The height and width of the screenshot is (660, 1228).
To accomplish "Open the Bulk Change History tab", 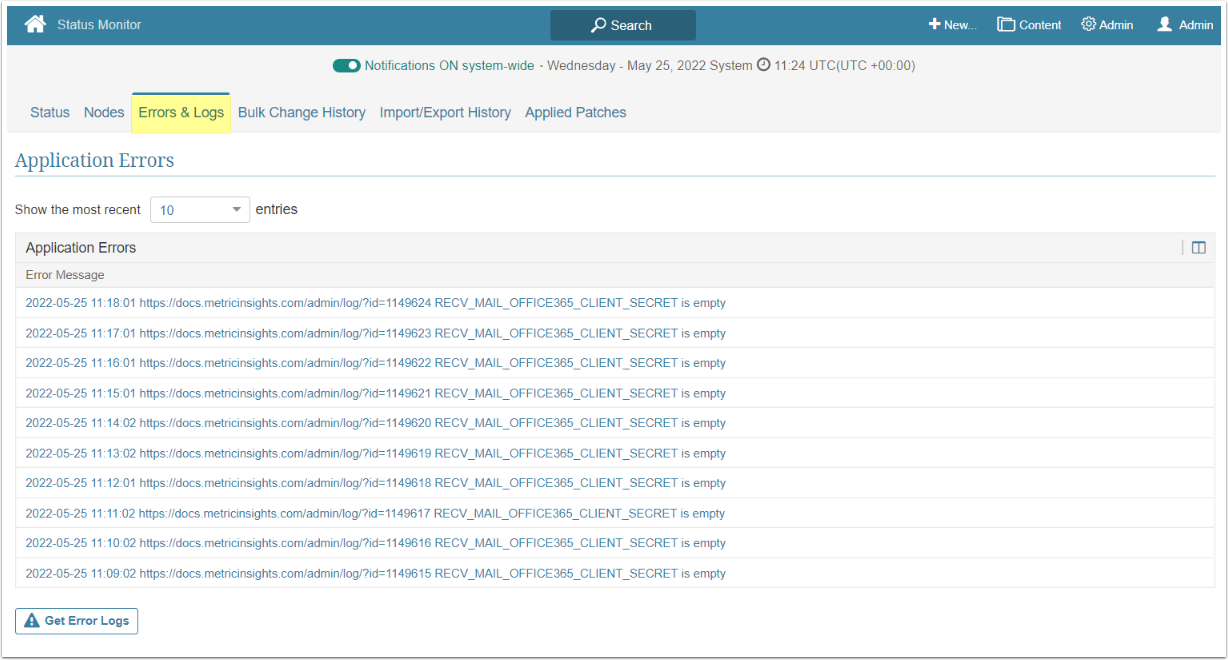I will [x=302, y=113].
